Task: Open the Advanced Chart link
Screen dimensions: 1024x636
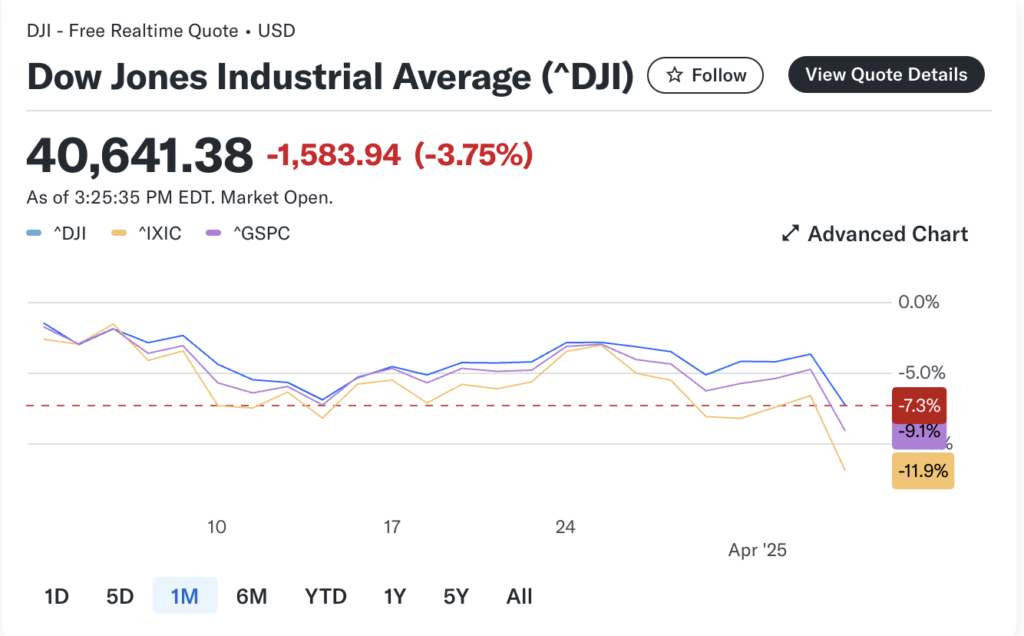Action: pyautogui.click(x=874, y=234)
